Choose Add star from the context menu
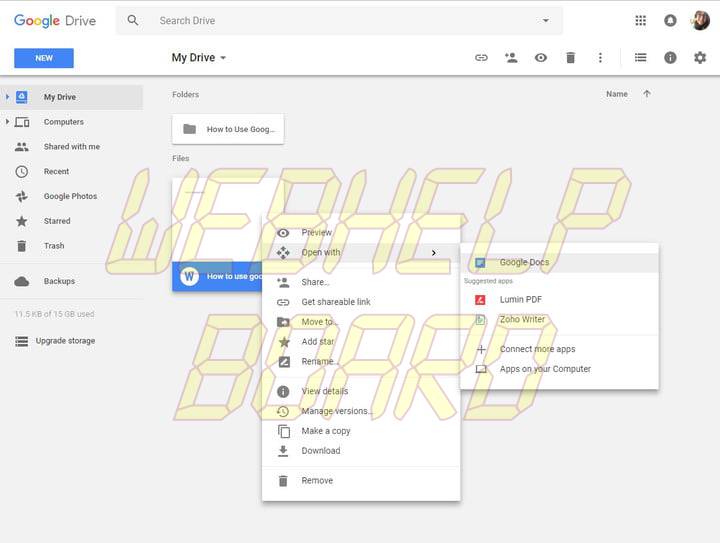The image size is (720, 543). pyautogui.click(x=361, y=341)
